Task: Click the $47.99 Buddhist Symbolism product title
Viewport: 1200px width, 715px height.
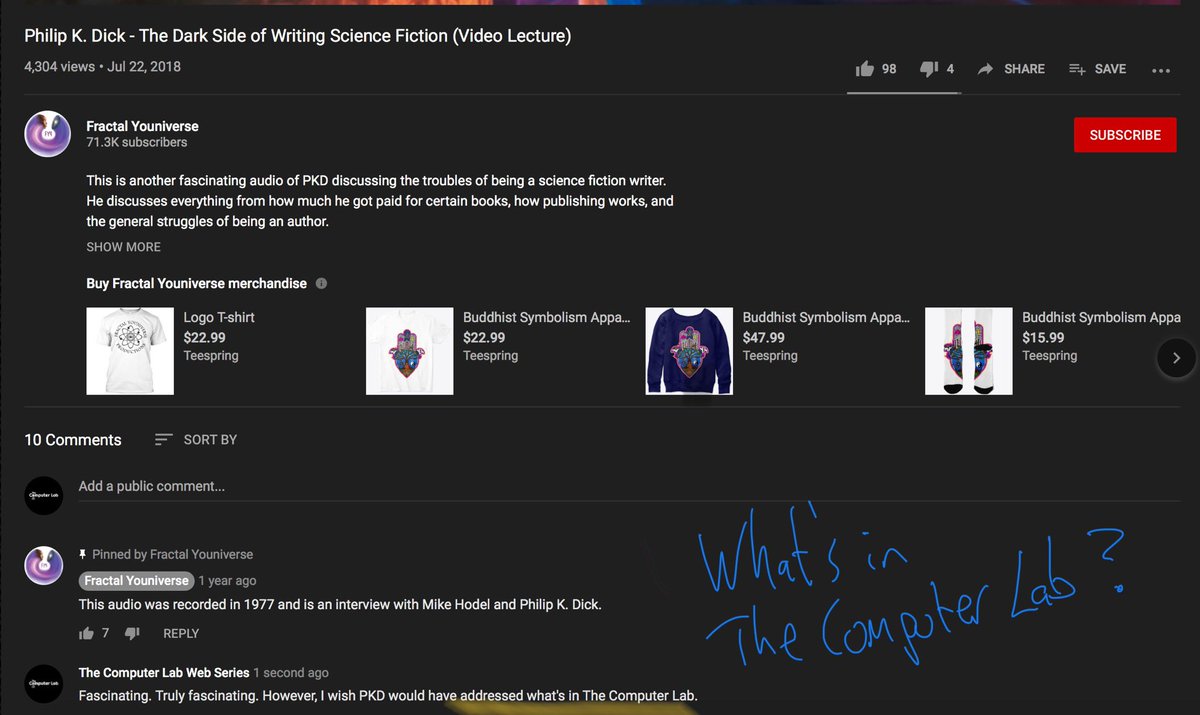Action: (x=826, y=317)
